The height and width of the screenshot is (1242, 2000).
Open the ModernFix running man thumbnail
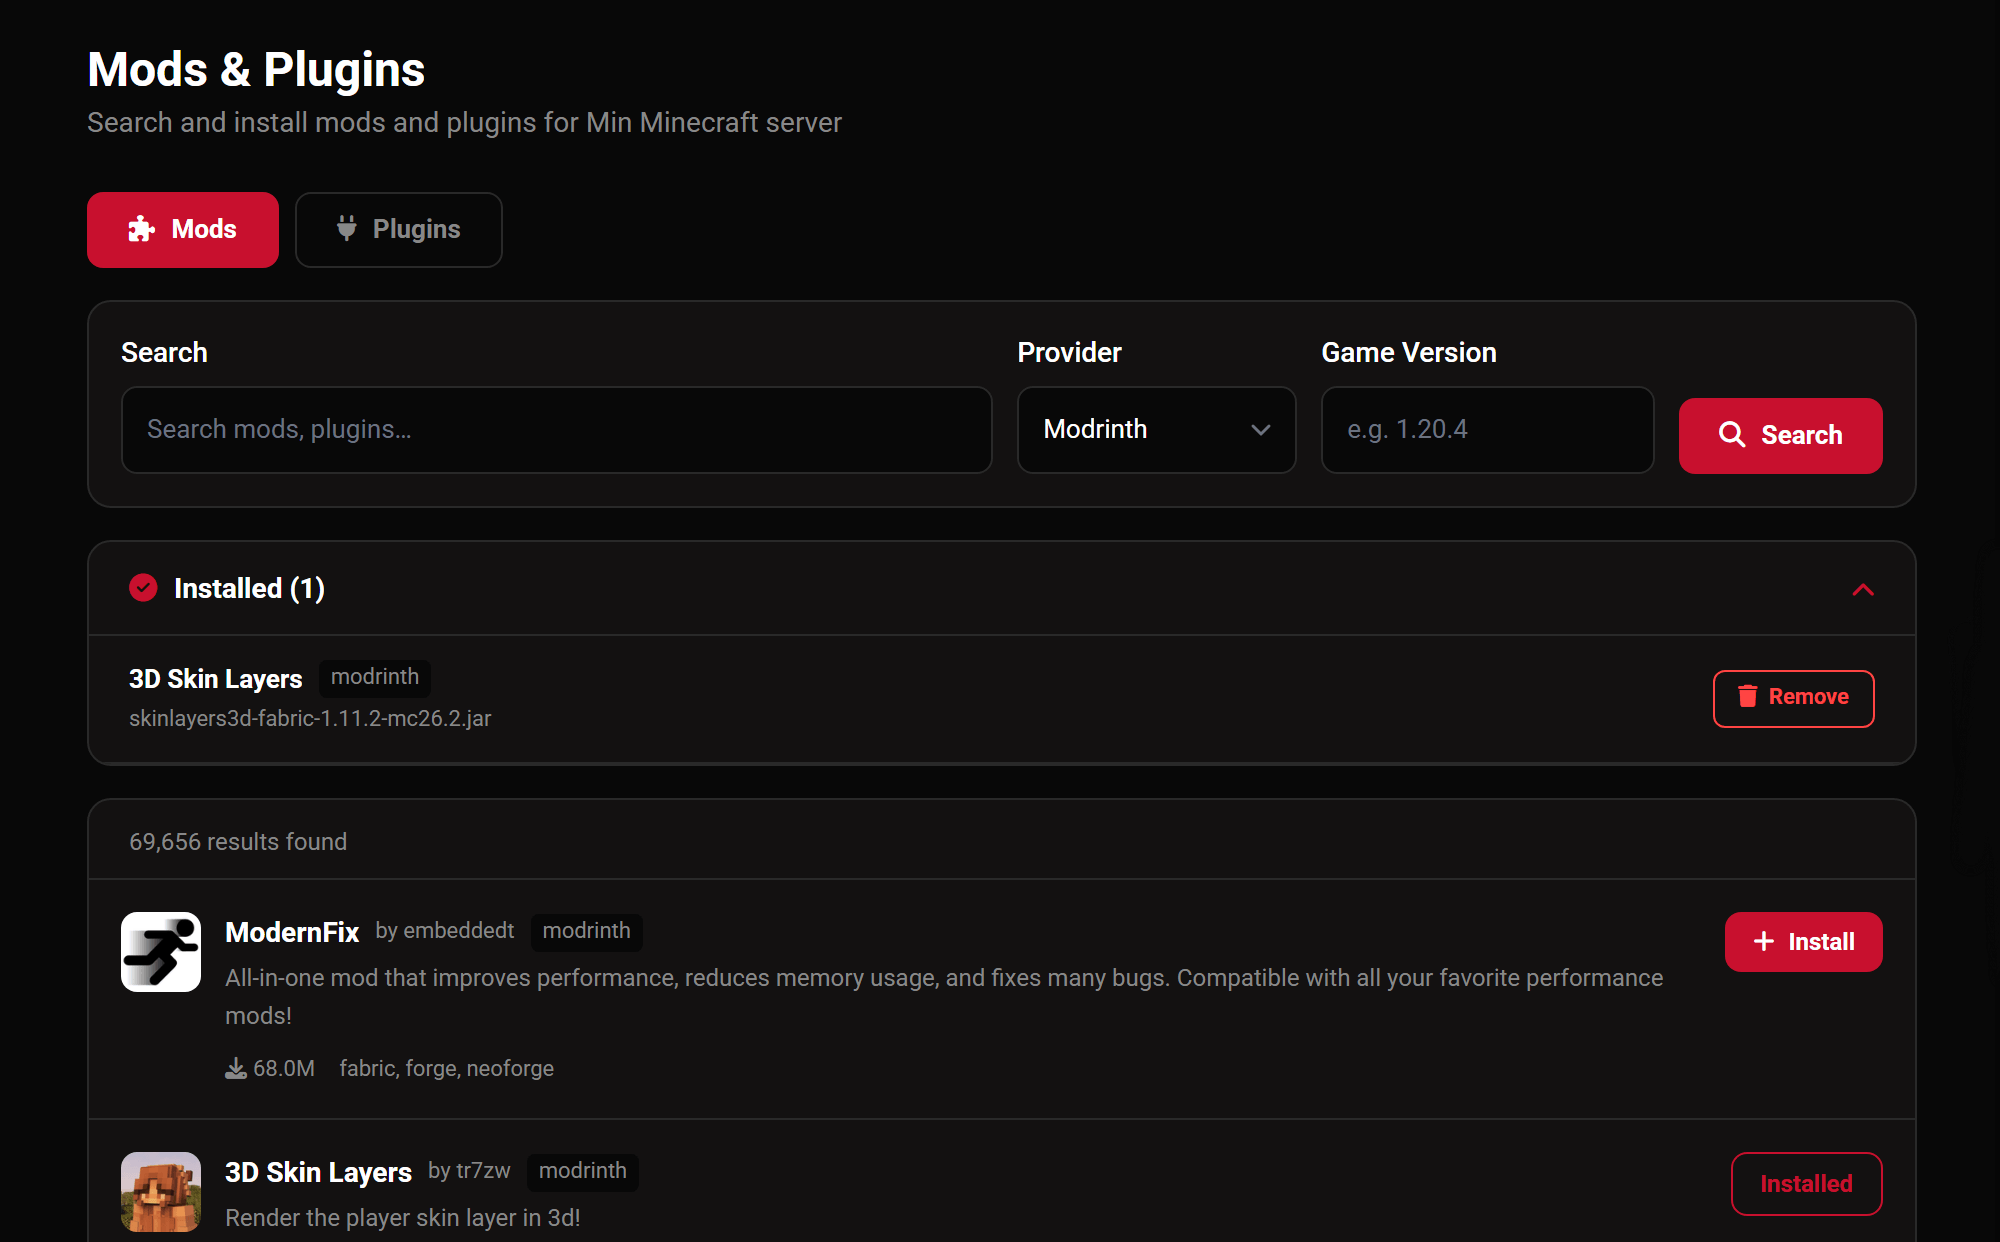pos(161,952)
